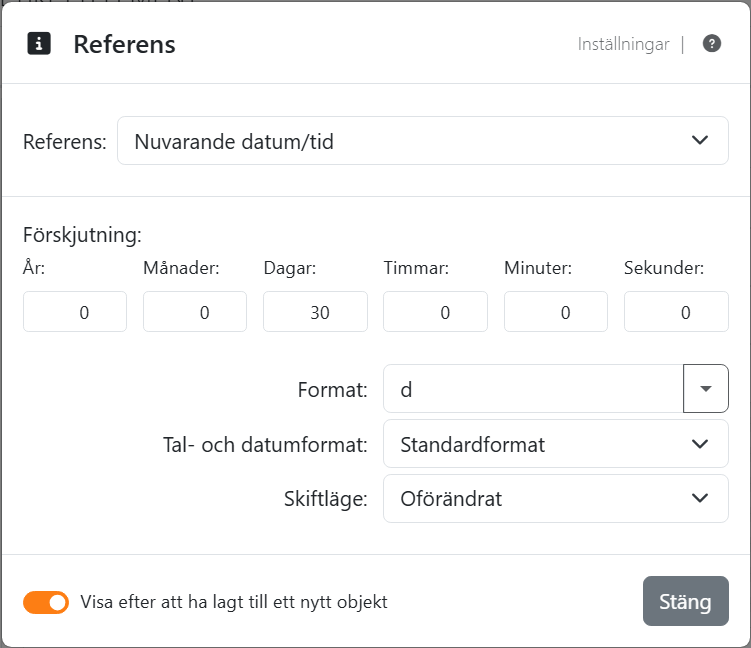Click the År offset field
The height and width of the screenshot is (648, 751).
click(75, 312)
